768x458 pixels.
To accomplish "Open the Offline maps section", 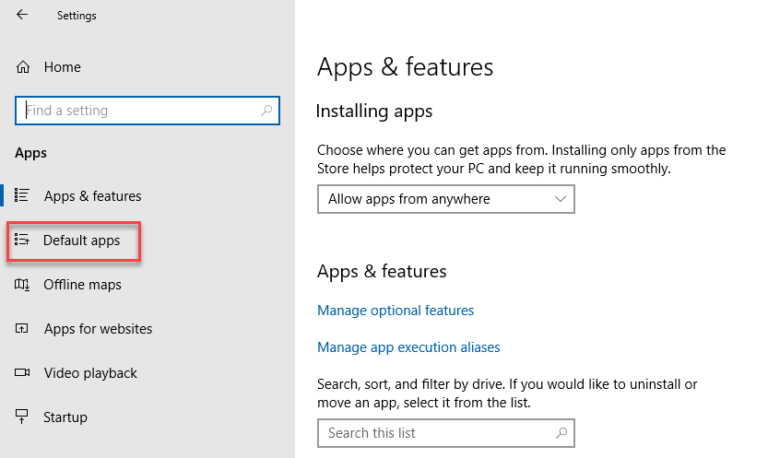I will pos(82,285).
